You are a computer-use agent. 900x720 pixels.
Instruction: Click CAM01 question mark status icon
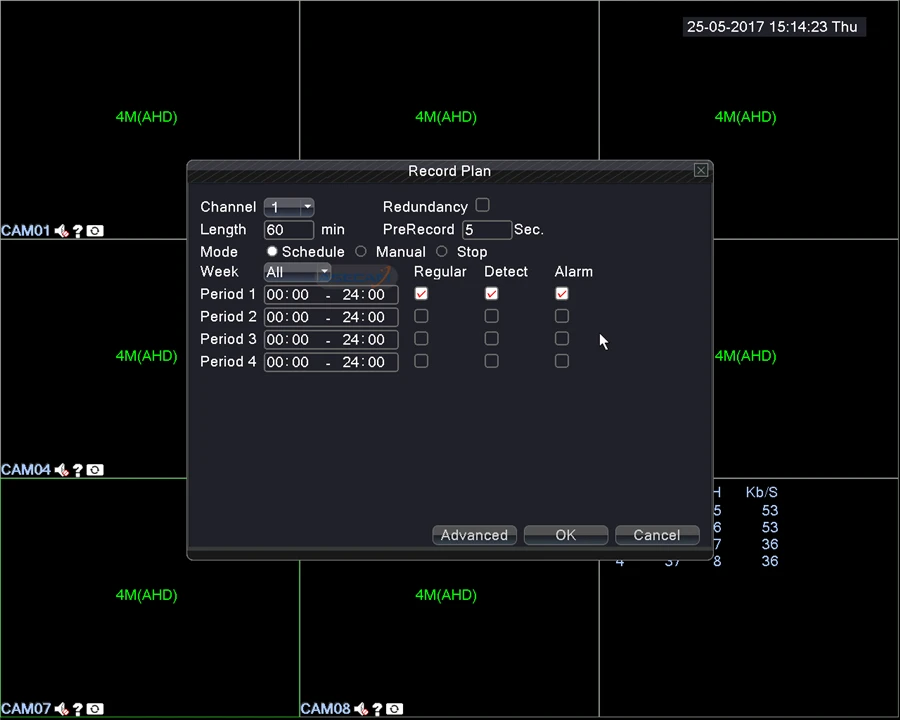77,231
